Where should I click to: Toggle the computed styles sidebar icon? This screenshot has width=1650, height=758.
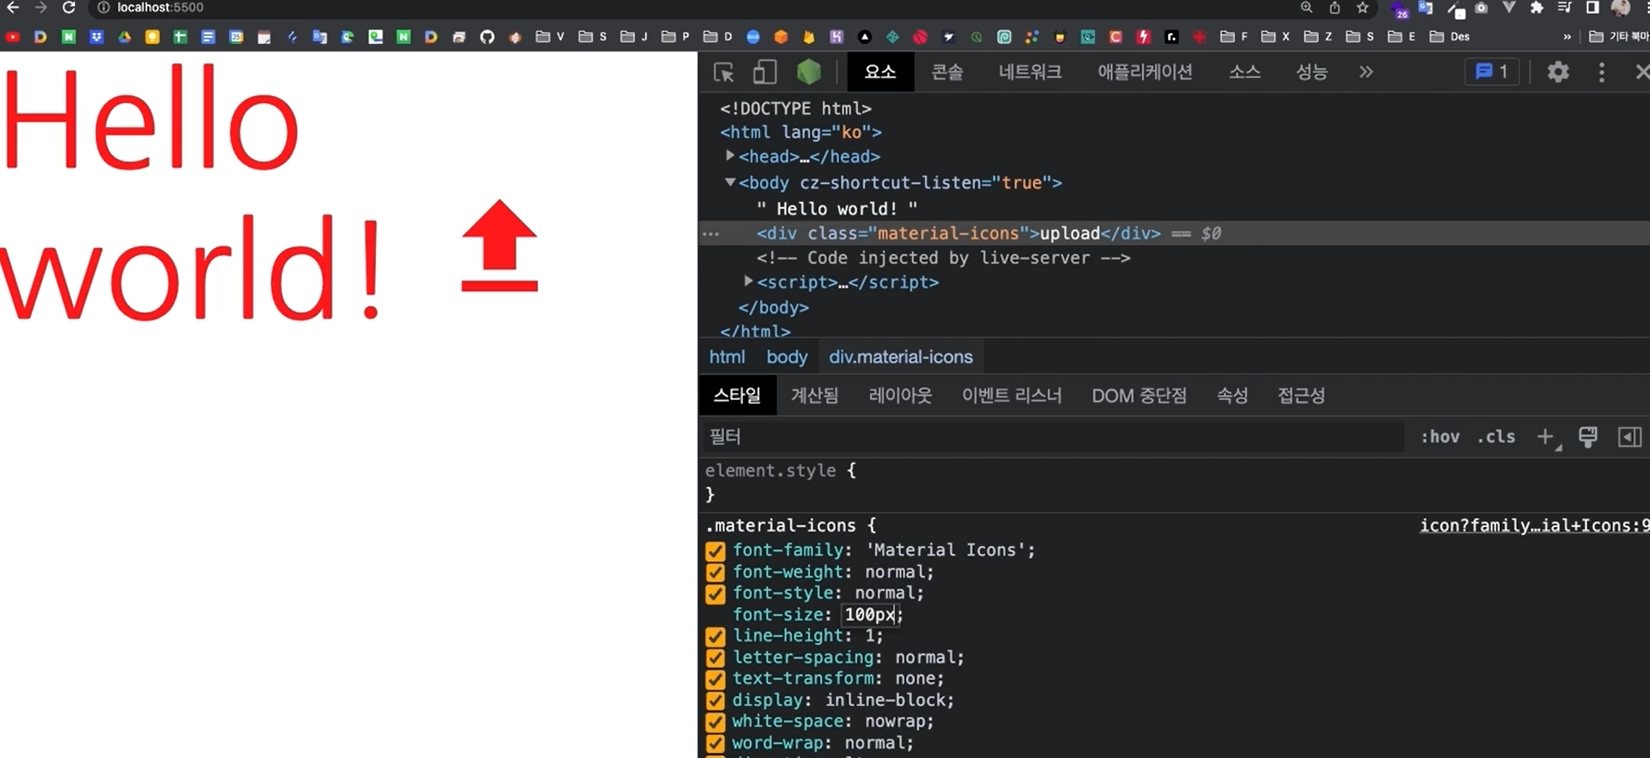(x=1630, y=437)
